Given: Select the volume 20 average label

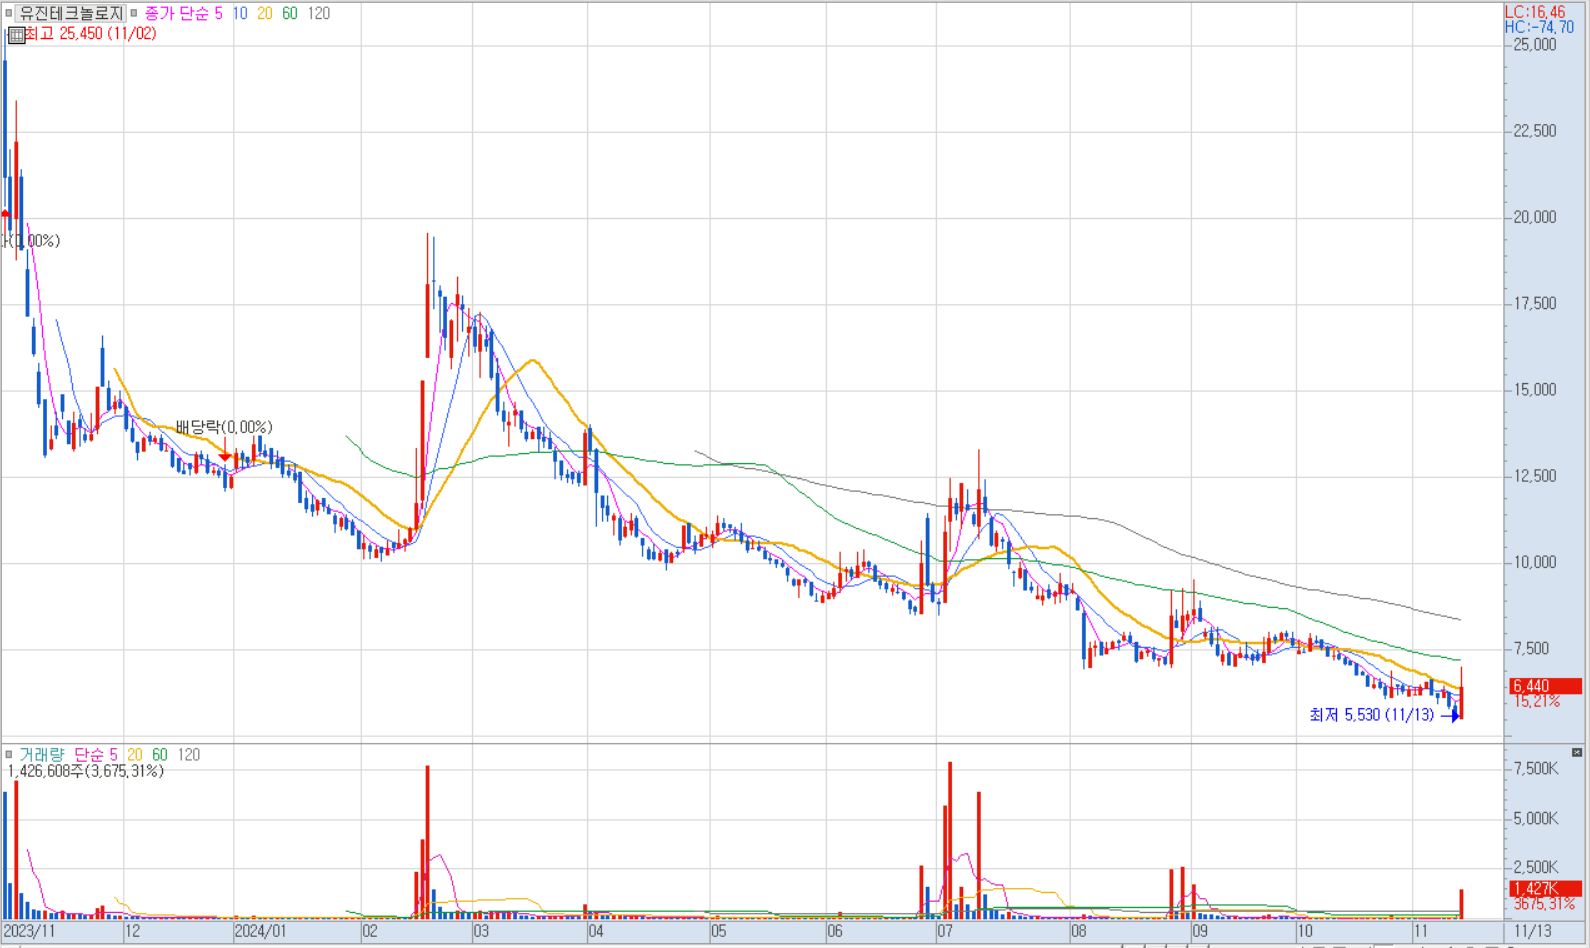Looking at the screenshot, I should click(x=134, y=754).
